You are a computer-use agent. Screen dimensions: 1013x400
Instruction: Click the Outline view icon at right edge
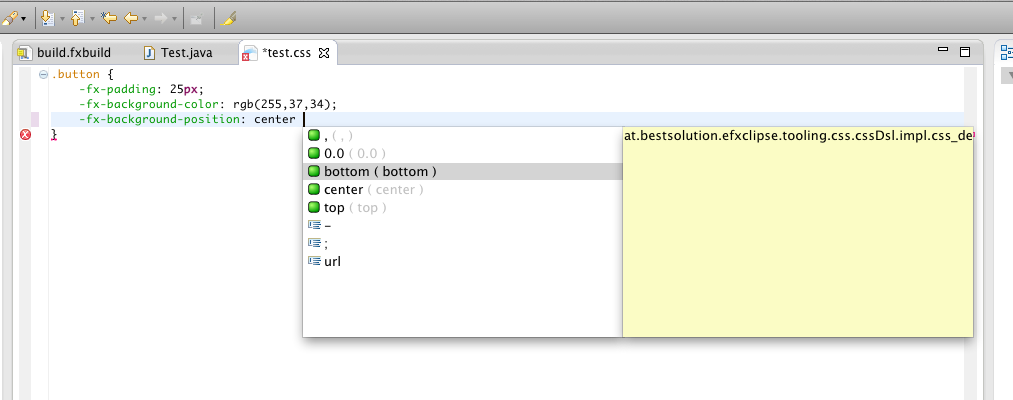pyautogui.click(x=1006, y=54)
